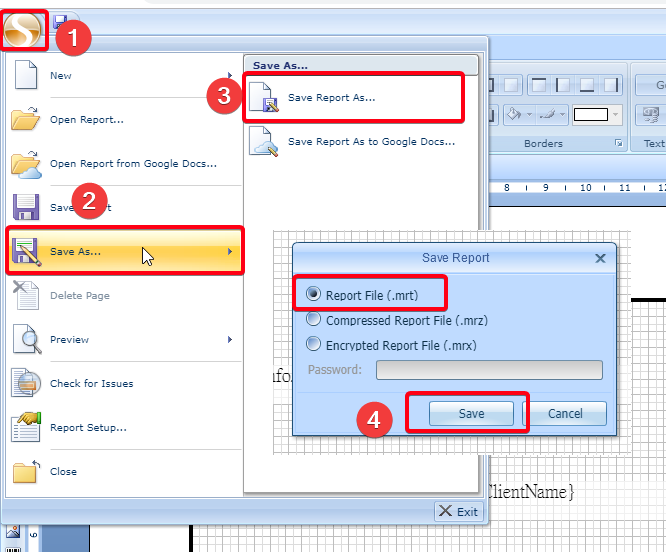
Task: Click the Password input field
Action: tap(489, 370)
